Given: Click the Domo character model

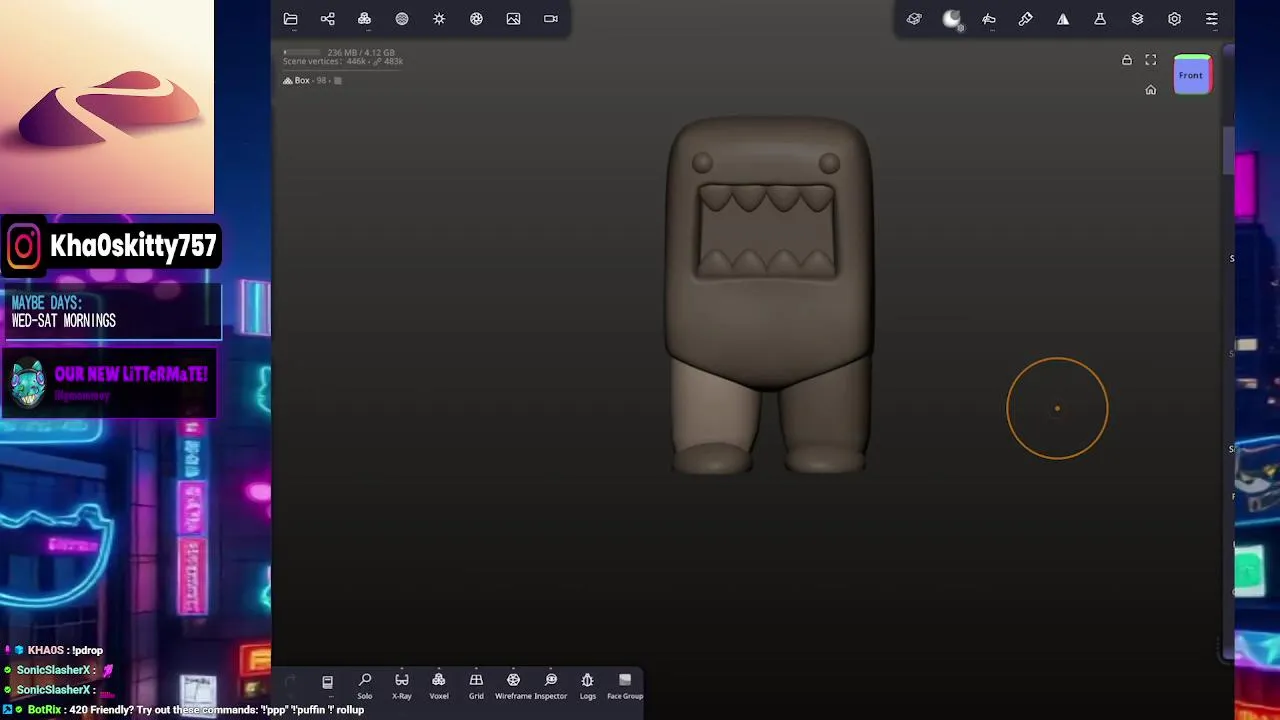Looking at the screenshot, I should [769, 295].
